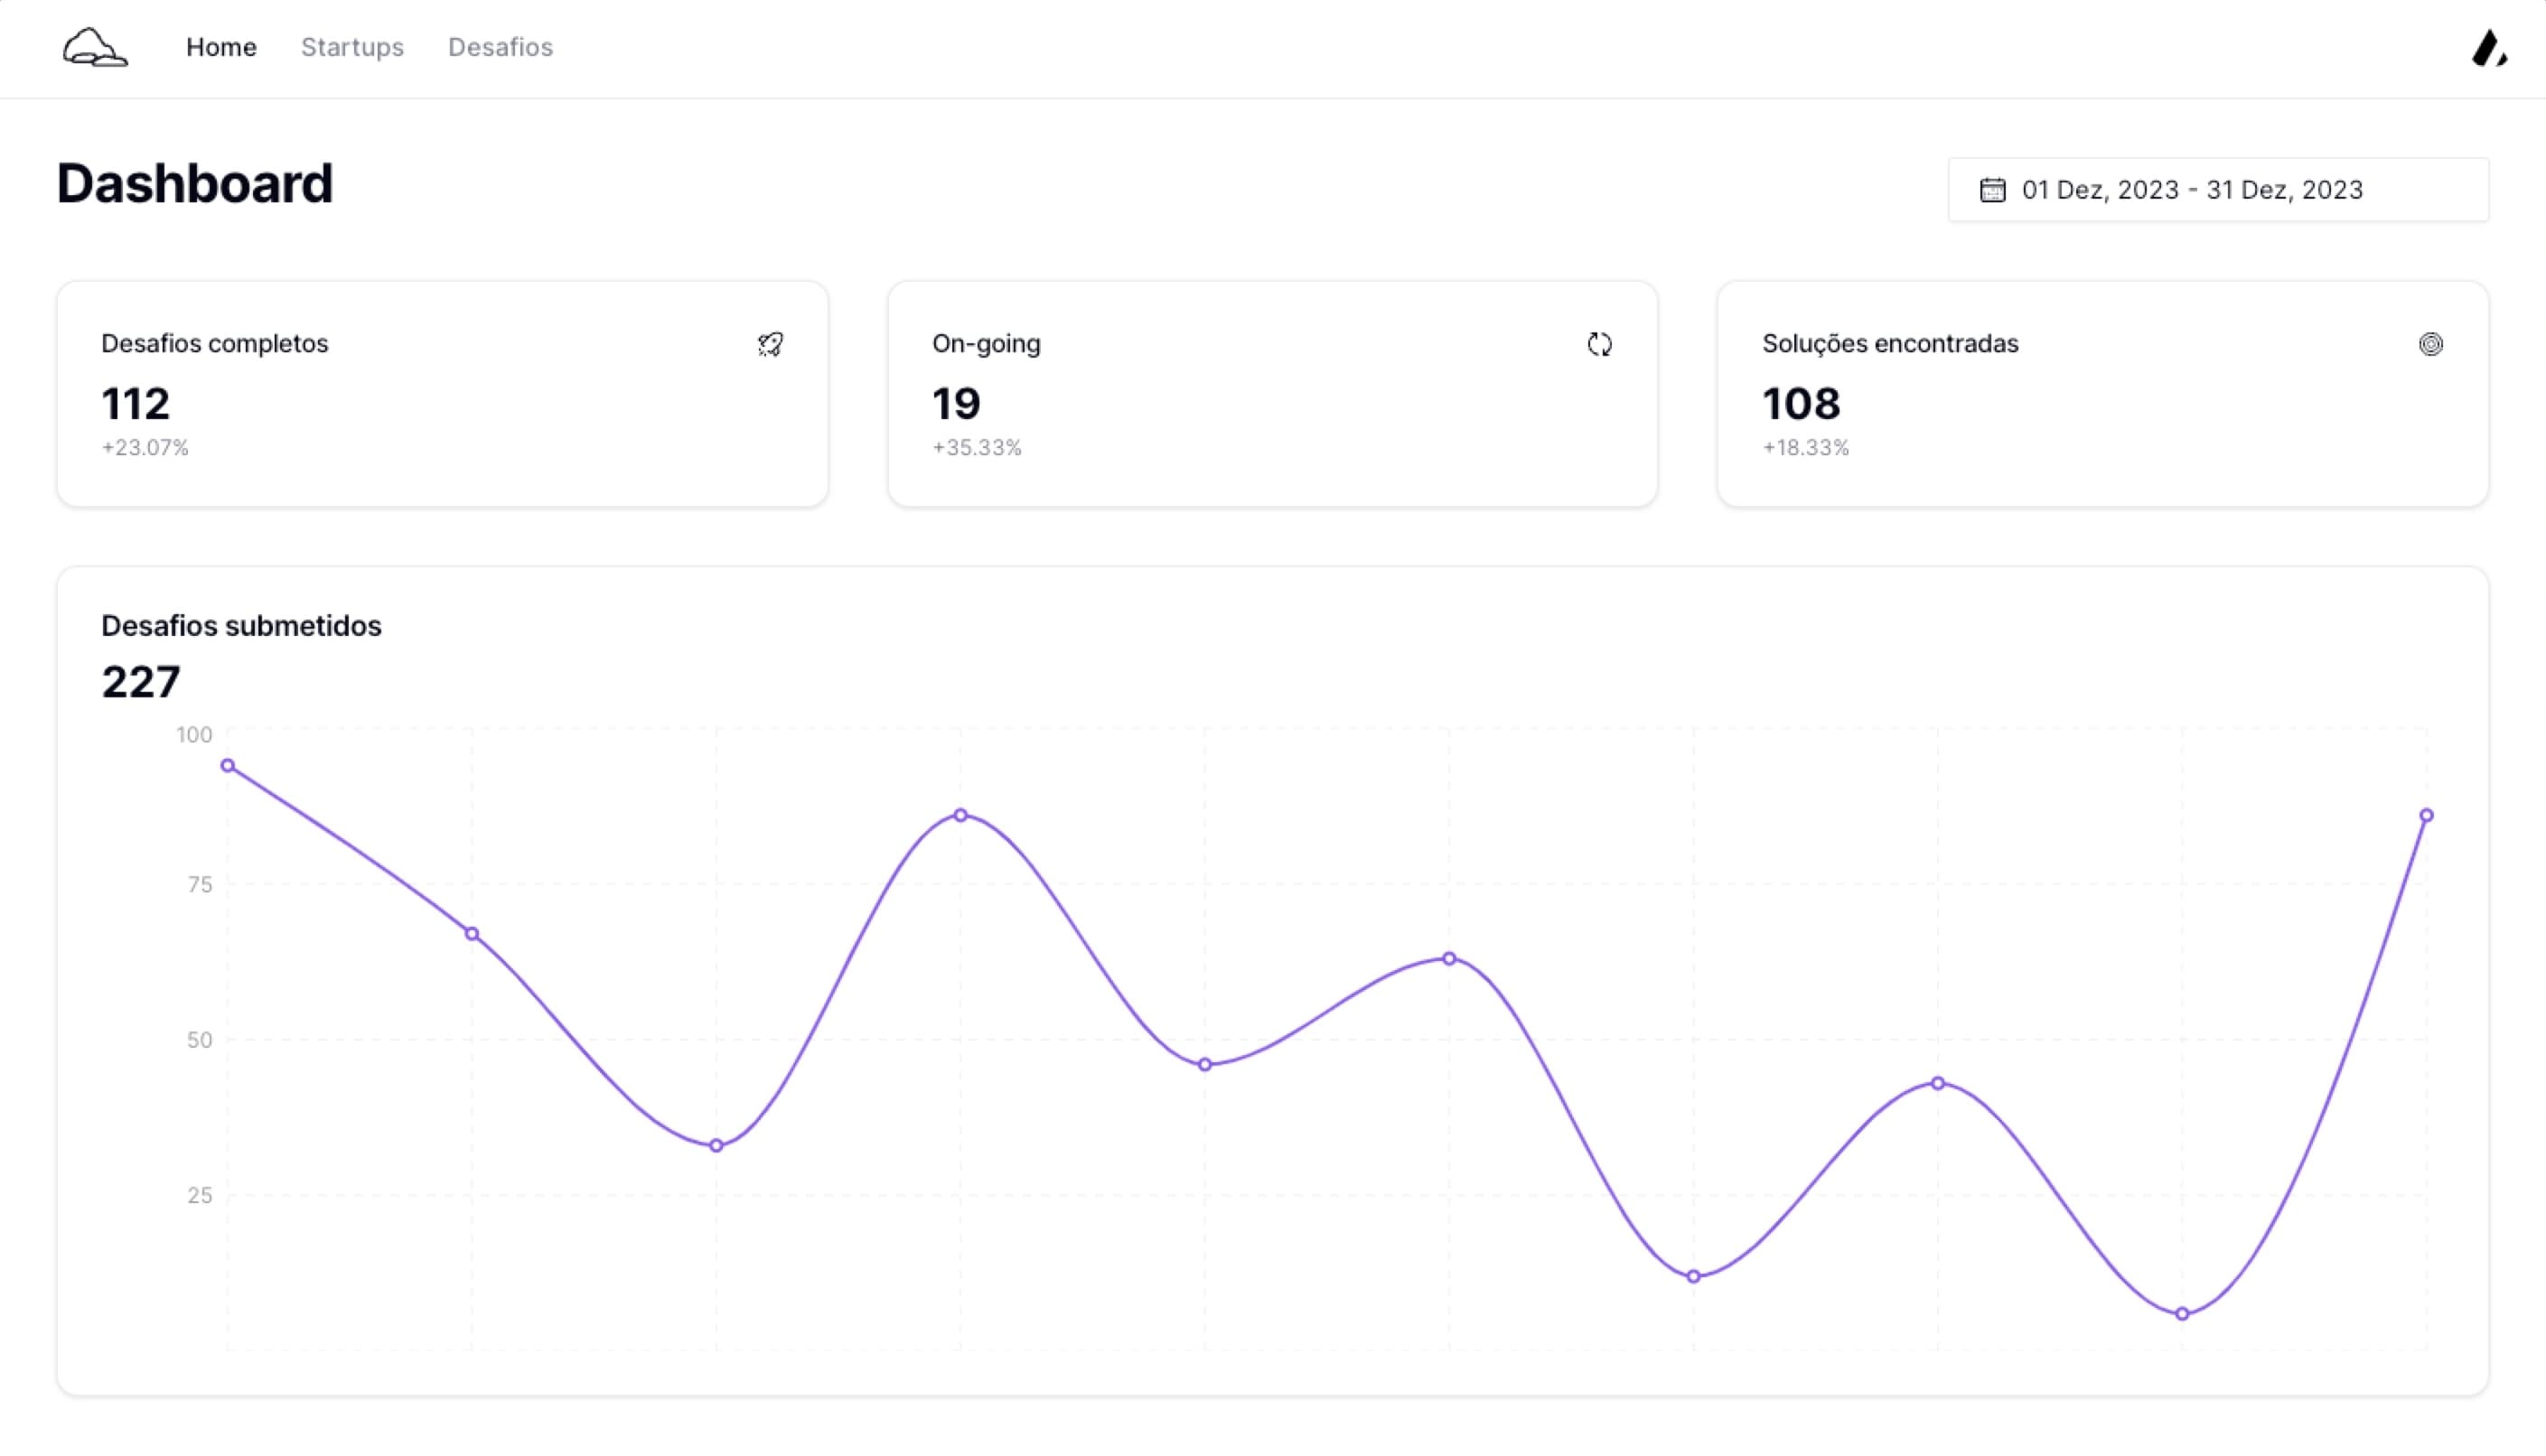Click the target icon on Soluções encontradas
The height and width of the screenshot is (1456, 2546).
[2430, 344]
